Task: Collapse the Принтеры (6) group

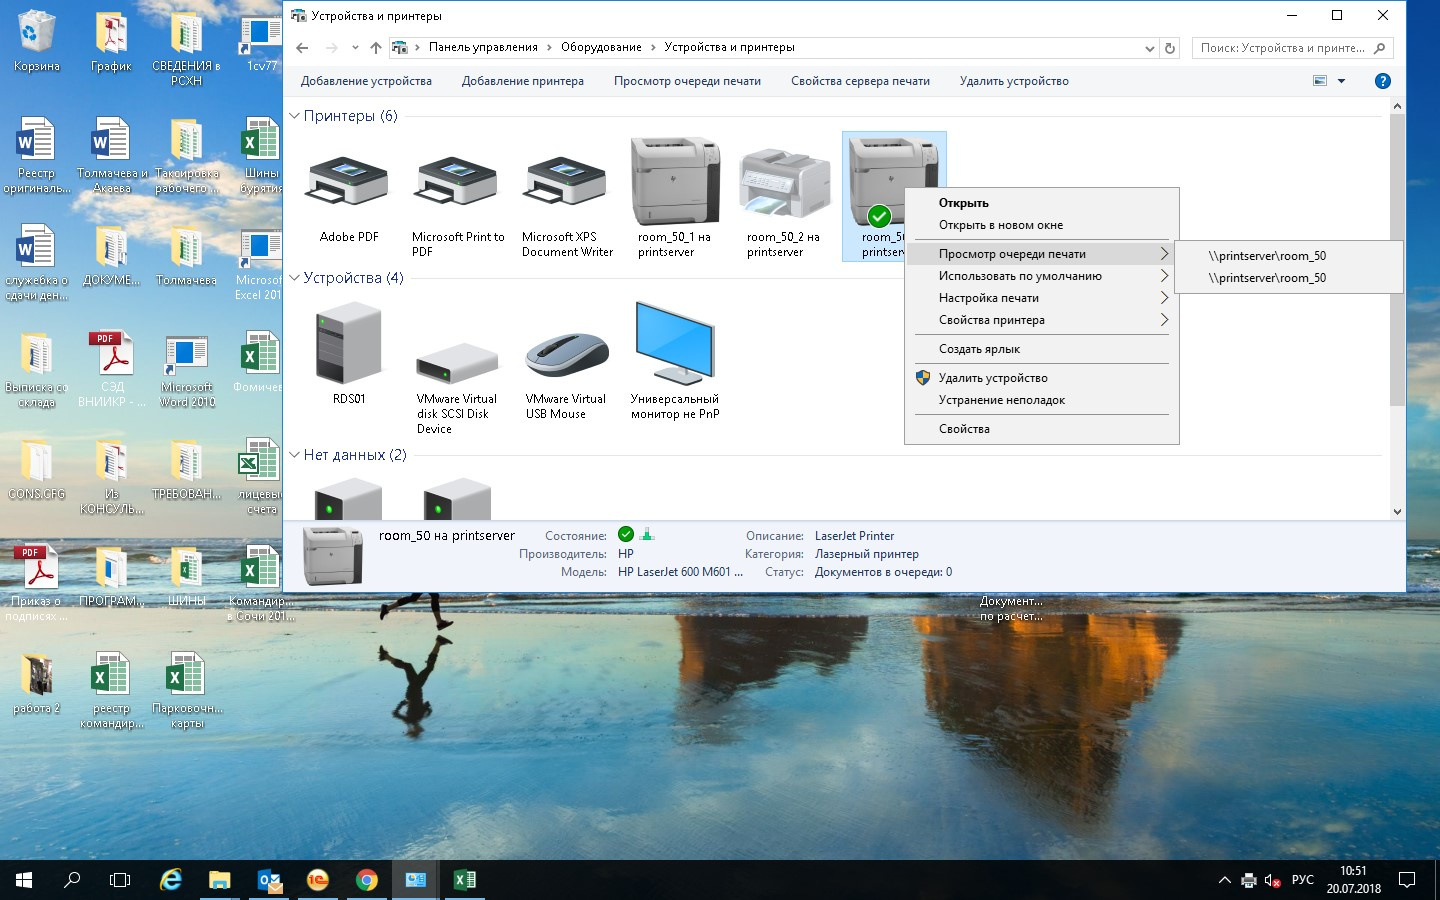Action: [x=295, y=116]
